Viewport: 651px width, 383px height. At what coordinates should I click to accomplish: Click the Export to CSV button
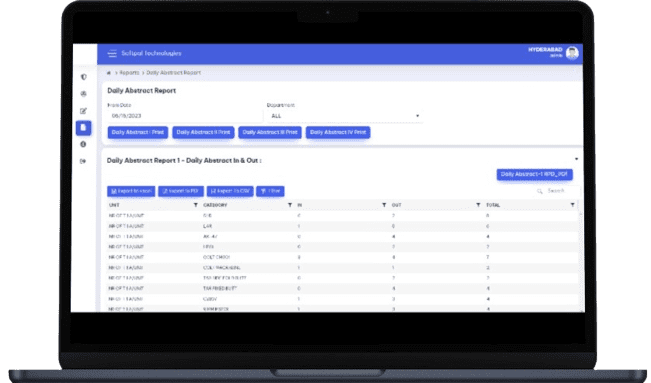point(230,191)
